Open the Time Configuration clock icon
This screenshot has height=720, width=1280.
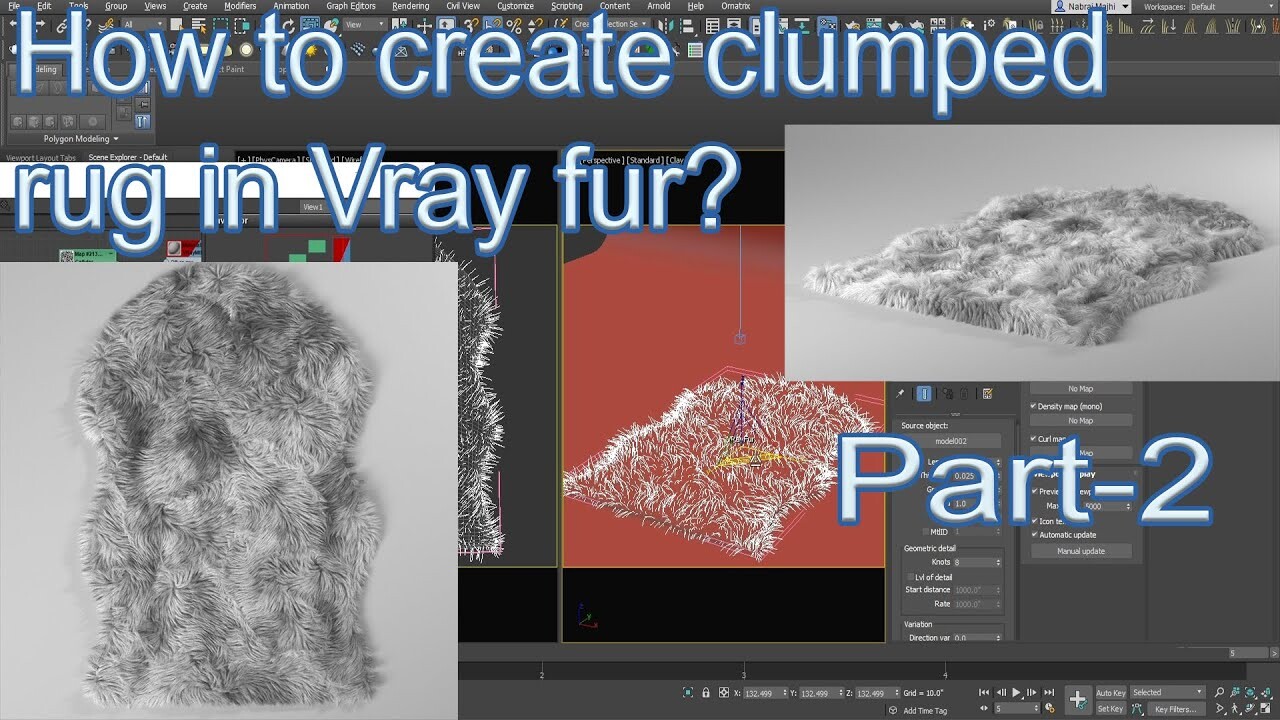(x=1049, y=707)
